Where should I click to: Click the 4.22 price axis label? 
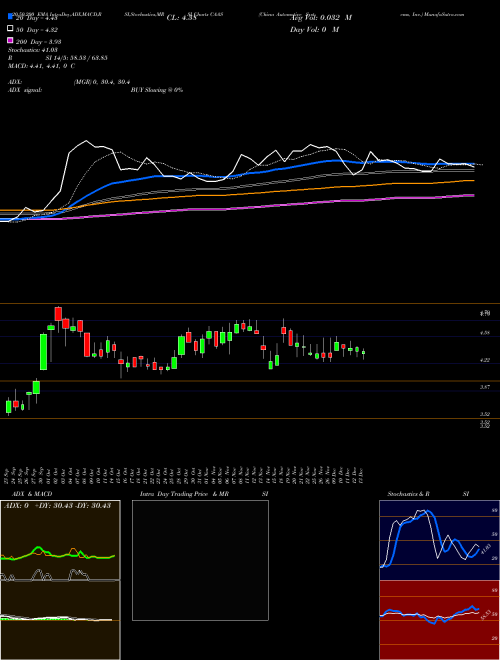[485, 360]
